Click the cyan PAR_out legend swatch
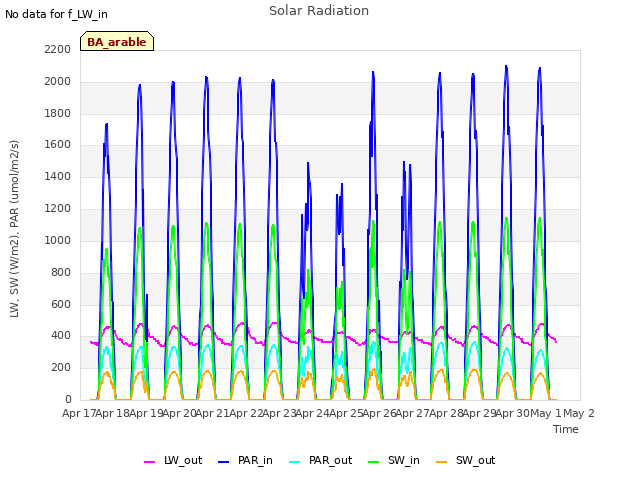The image size is (640, 480). click(x=295, y=462)
